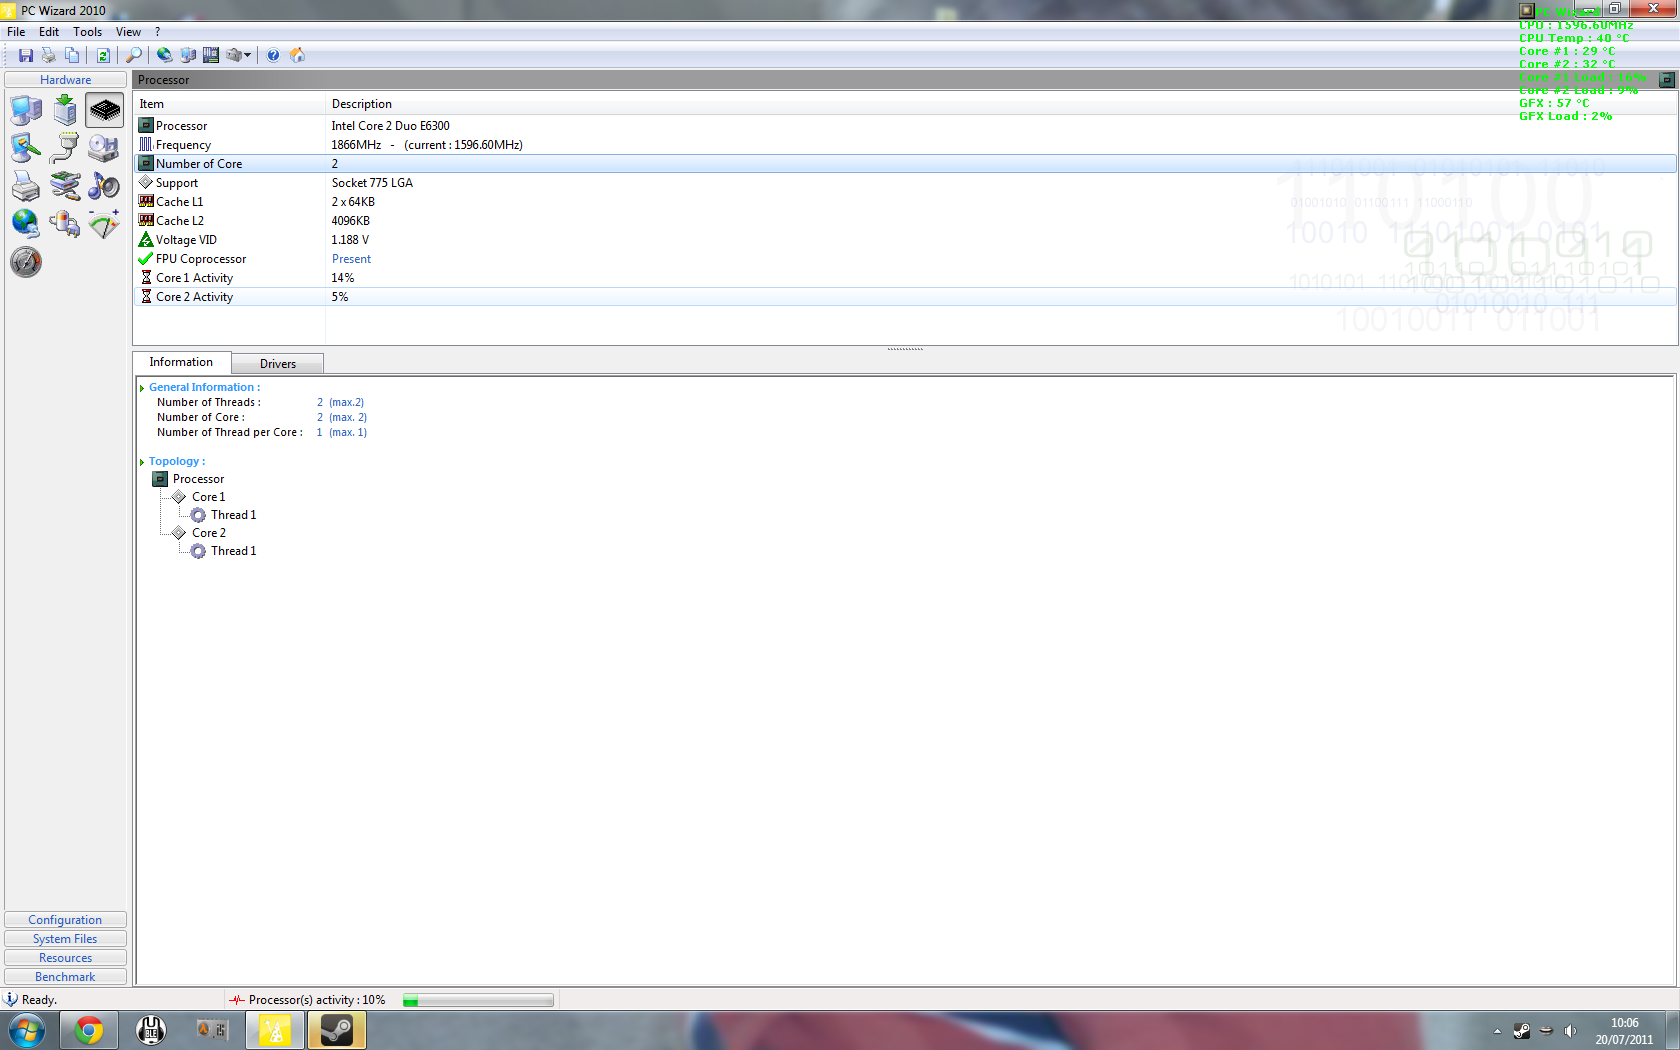The width and height of the screenshot is (1680, 1050).
Task: Select the Multimedia music note speaker icon
Action: click(x=104, y=186)
